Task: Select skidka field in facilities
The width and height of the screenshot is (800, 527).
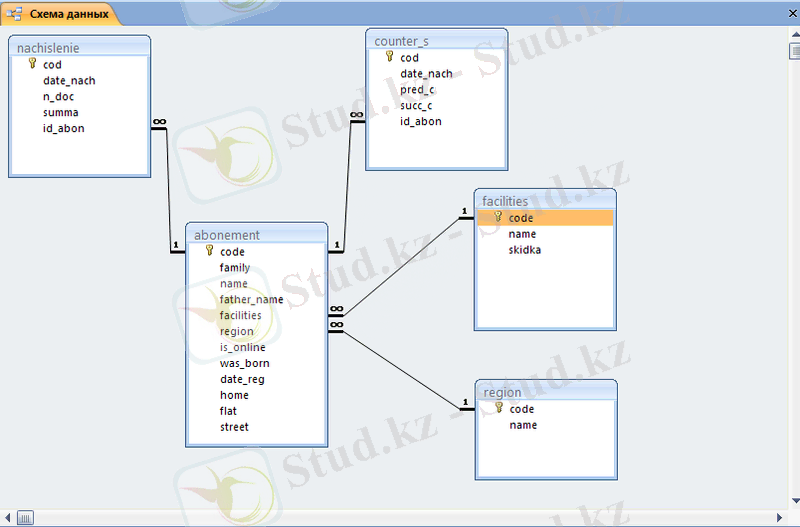Action: tap(524, 249)
